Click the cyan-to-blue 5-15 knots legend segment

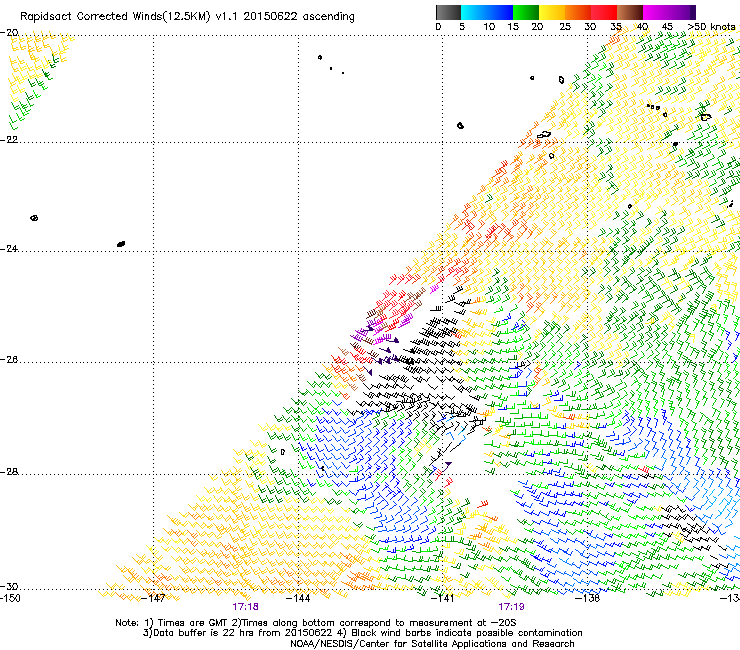(x=487, y=12)
